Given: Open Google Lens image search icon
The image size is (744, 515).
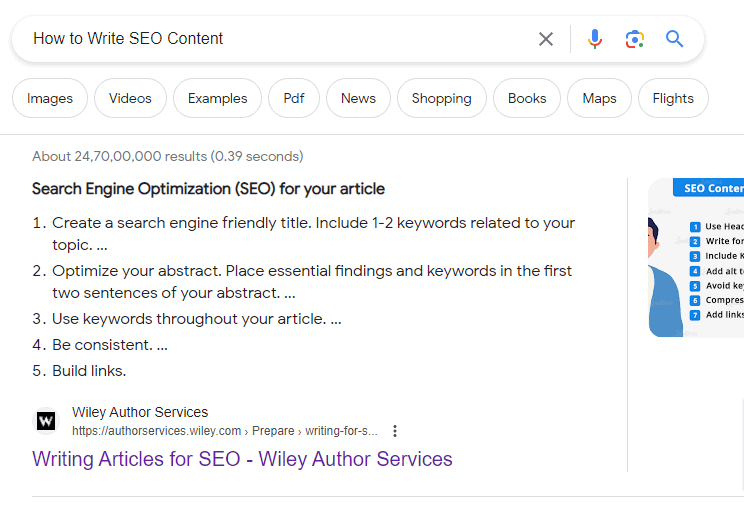Looking at the screenshot, I should (634, 39).
